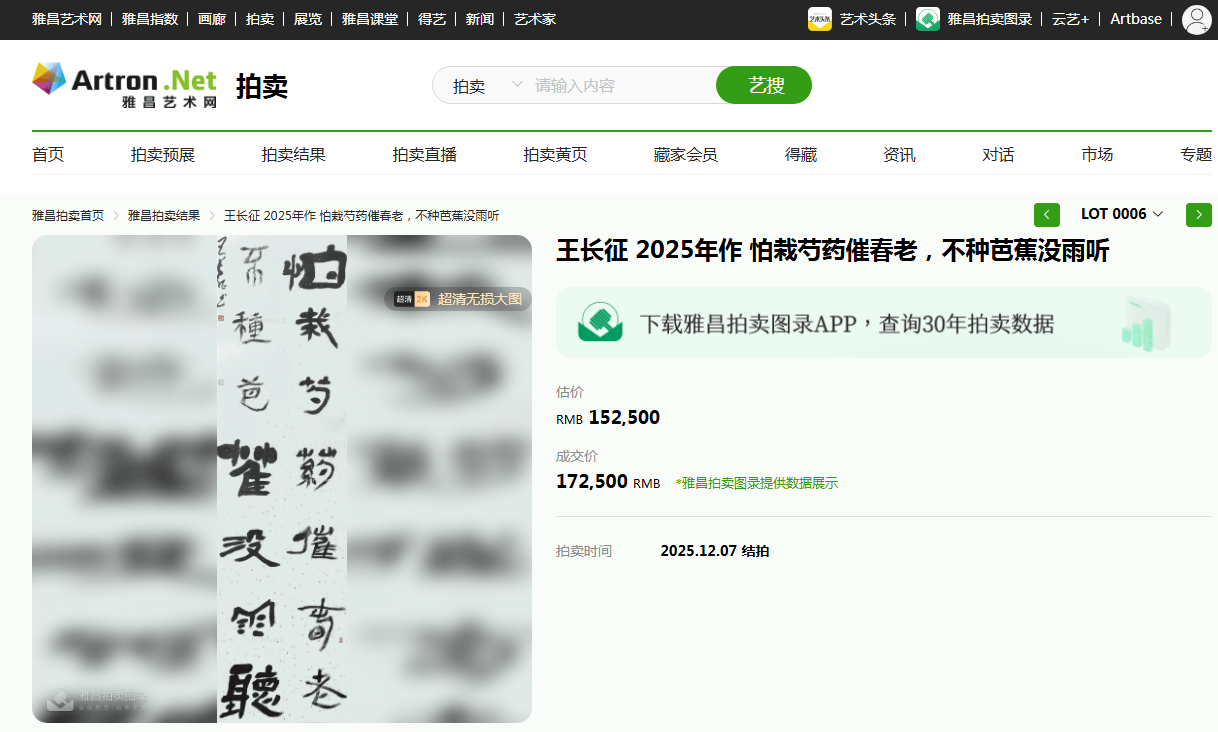Image resolution: width=1218 pixels, height=732 pixels.
Task: Open the LOT 0006 dropdown selector
Action: point(1122,214)
